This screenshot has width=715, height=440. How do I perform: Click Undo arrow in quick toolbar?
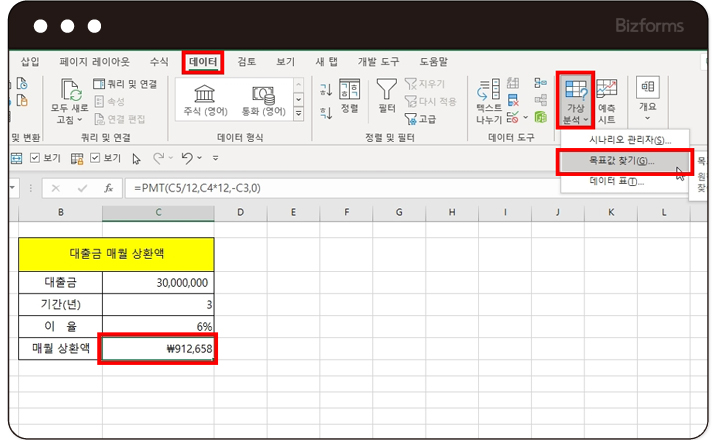pyautogui.click(x=187, y=158)
